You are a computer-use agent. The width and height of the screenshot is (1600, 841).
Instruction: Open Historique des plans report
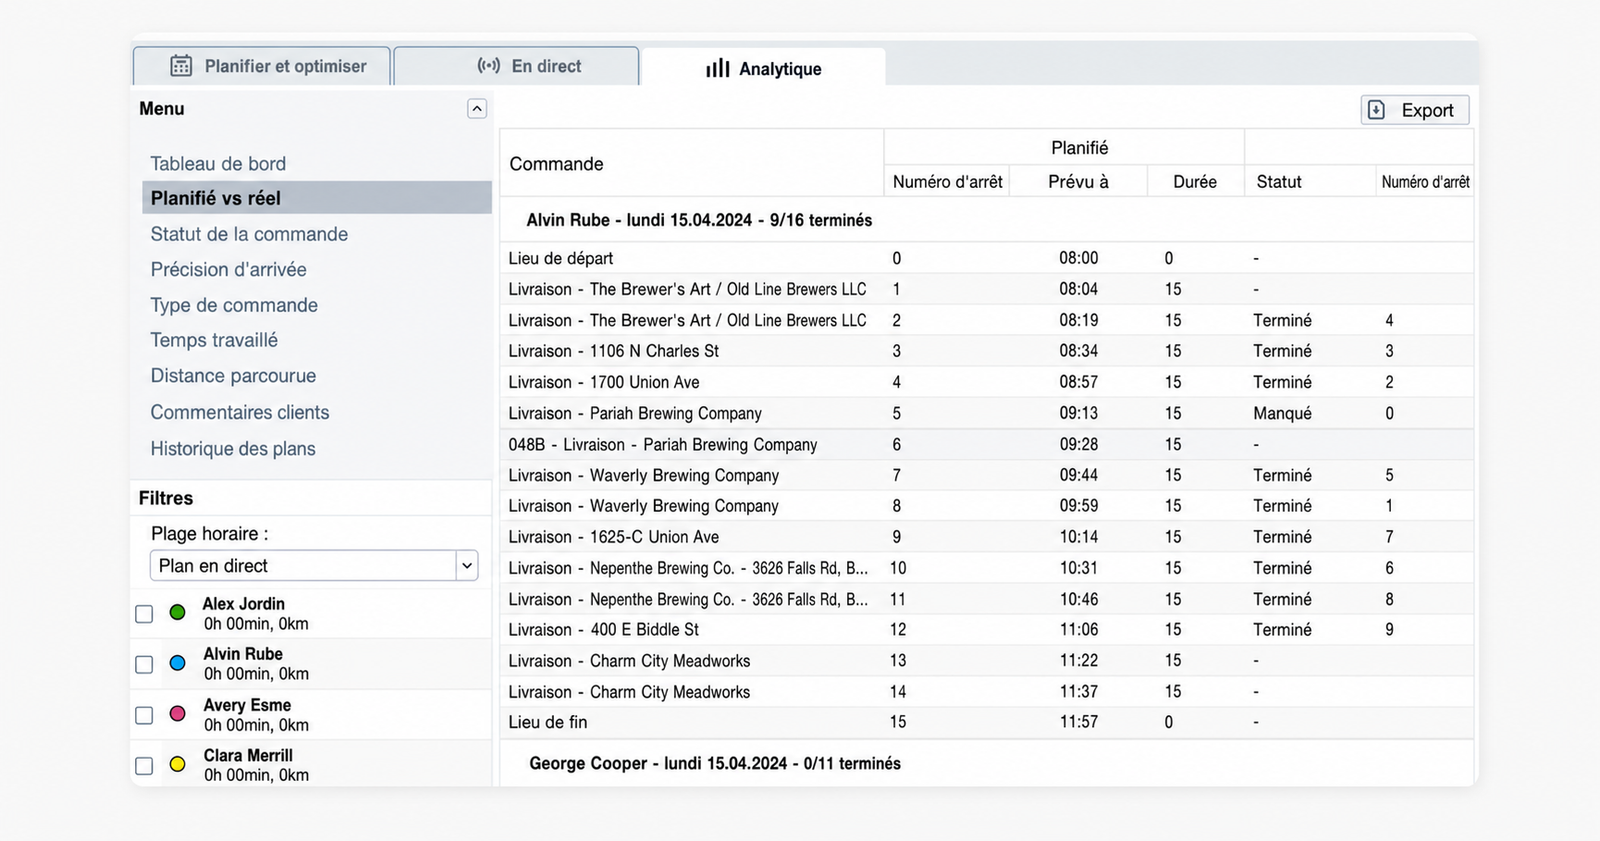[233, 449]
